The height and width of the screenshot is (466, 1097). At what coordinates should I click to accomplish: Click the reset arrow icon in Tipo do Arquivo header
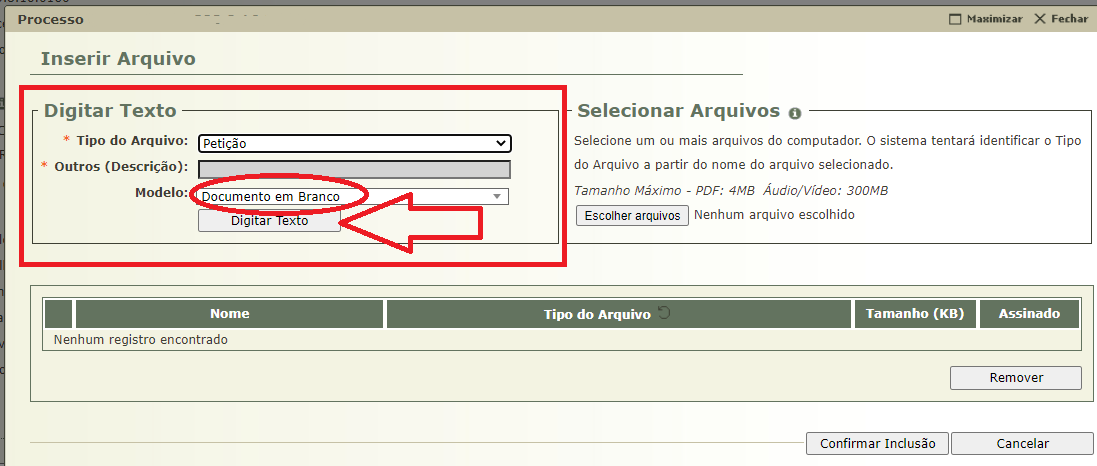pyautogui.click(x=664, y=313)
